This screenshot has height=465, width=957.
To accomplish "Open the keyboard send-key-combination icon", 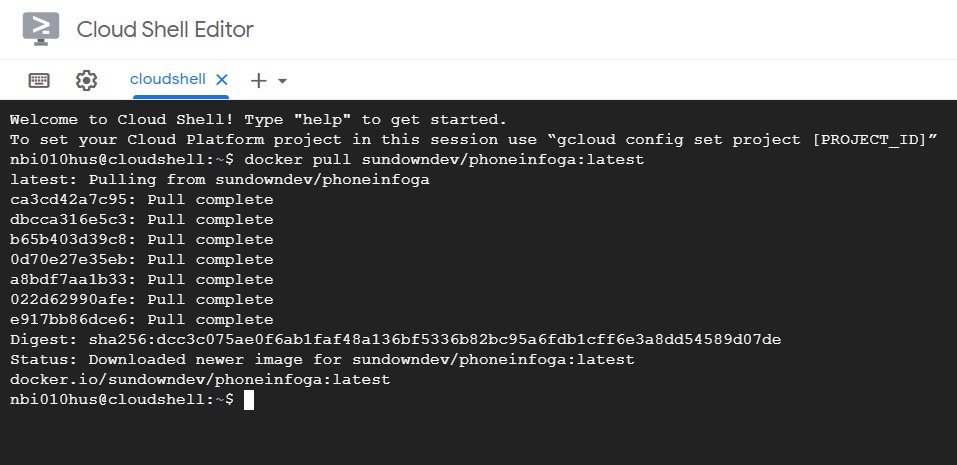I will [x=39, y=80].
